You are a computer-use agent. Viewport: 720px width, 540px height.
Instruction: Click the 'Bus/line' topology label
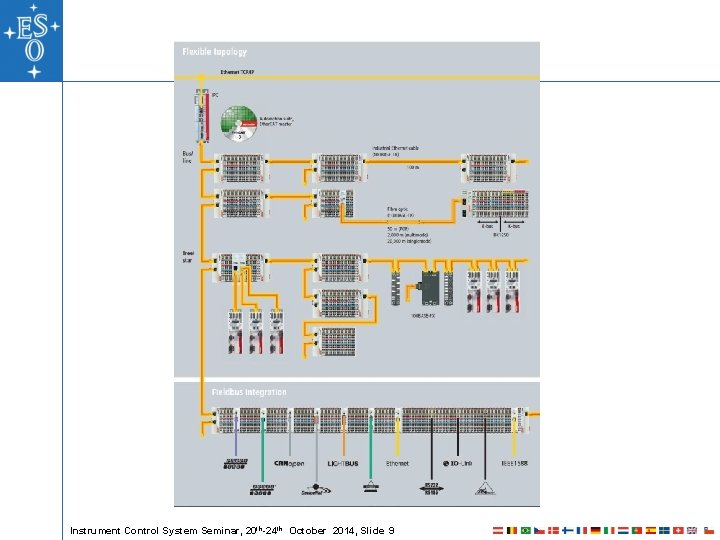coord(187,157)
